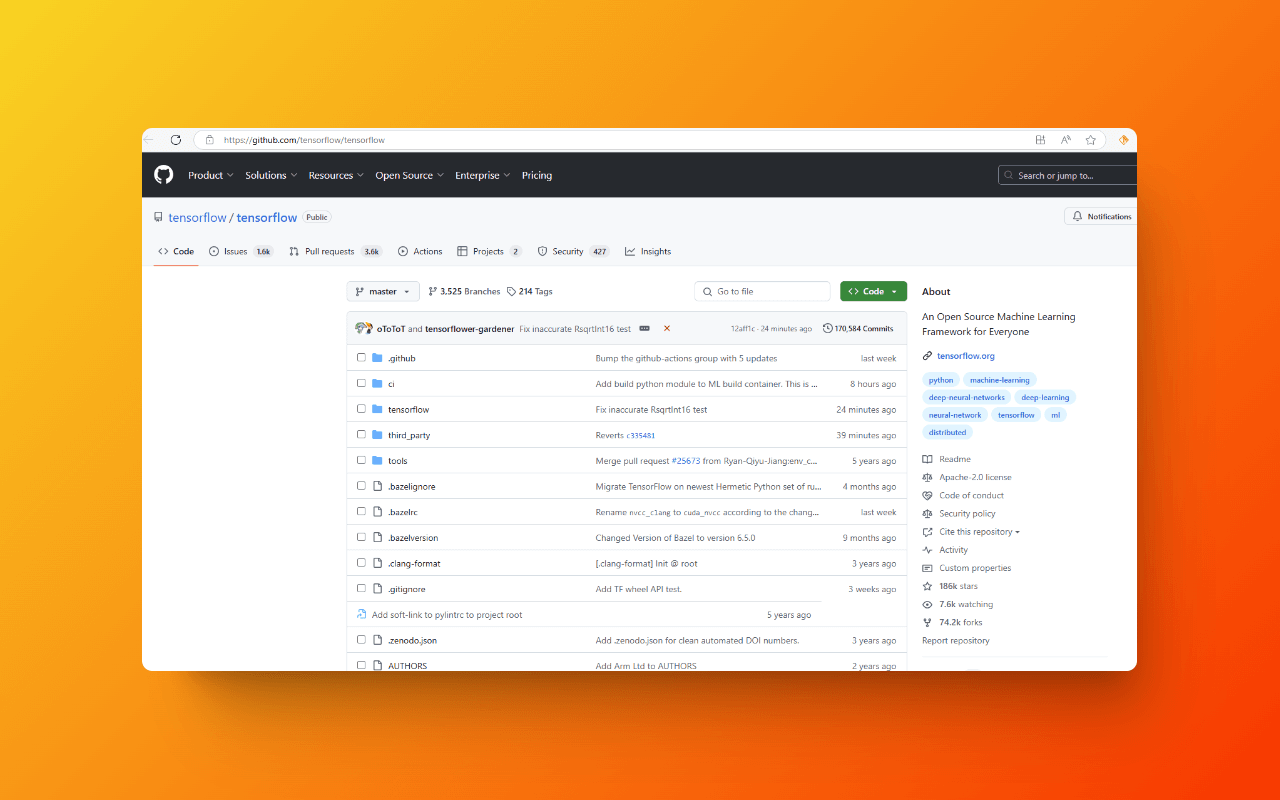Click the tools folder icon
The image size is (1280, 800).
377,460
